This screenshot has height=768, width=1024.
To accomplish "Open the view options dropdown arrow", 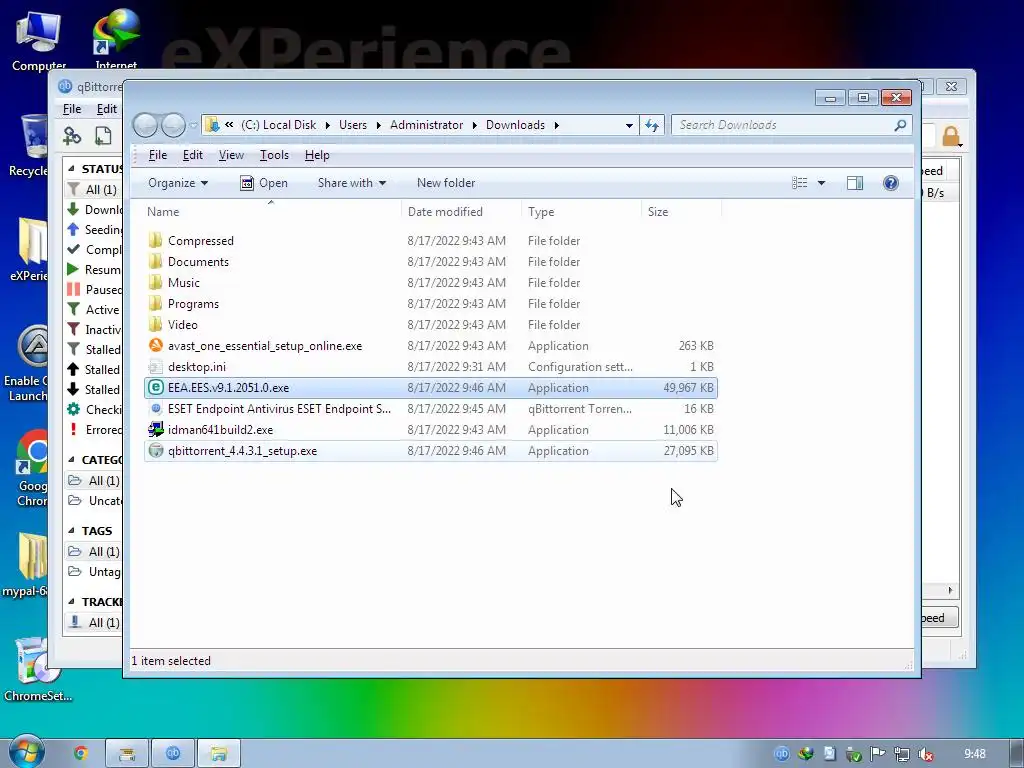I will (822, 183).
